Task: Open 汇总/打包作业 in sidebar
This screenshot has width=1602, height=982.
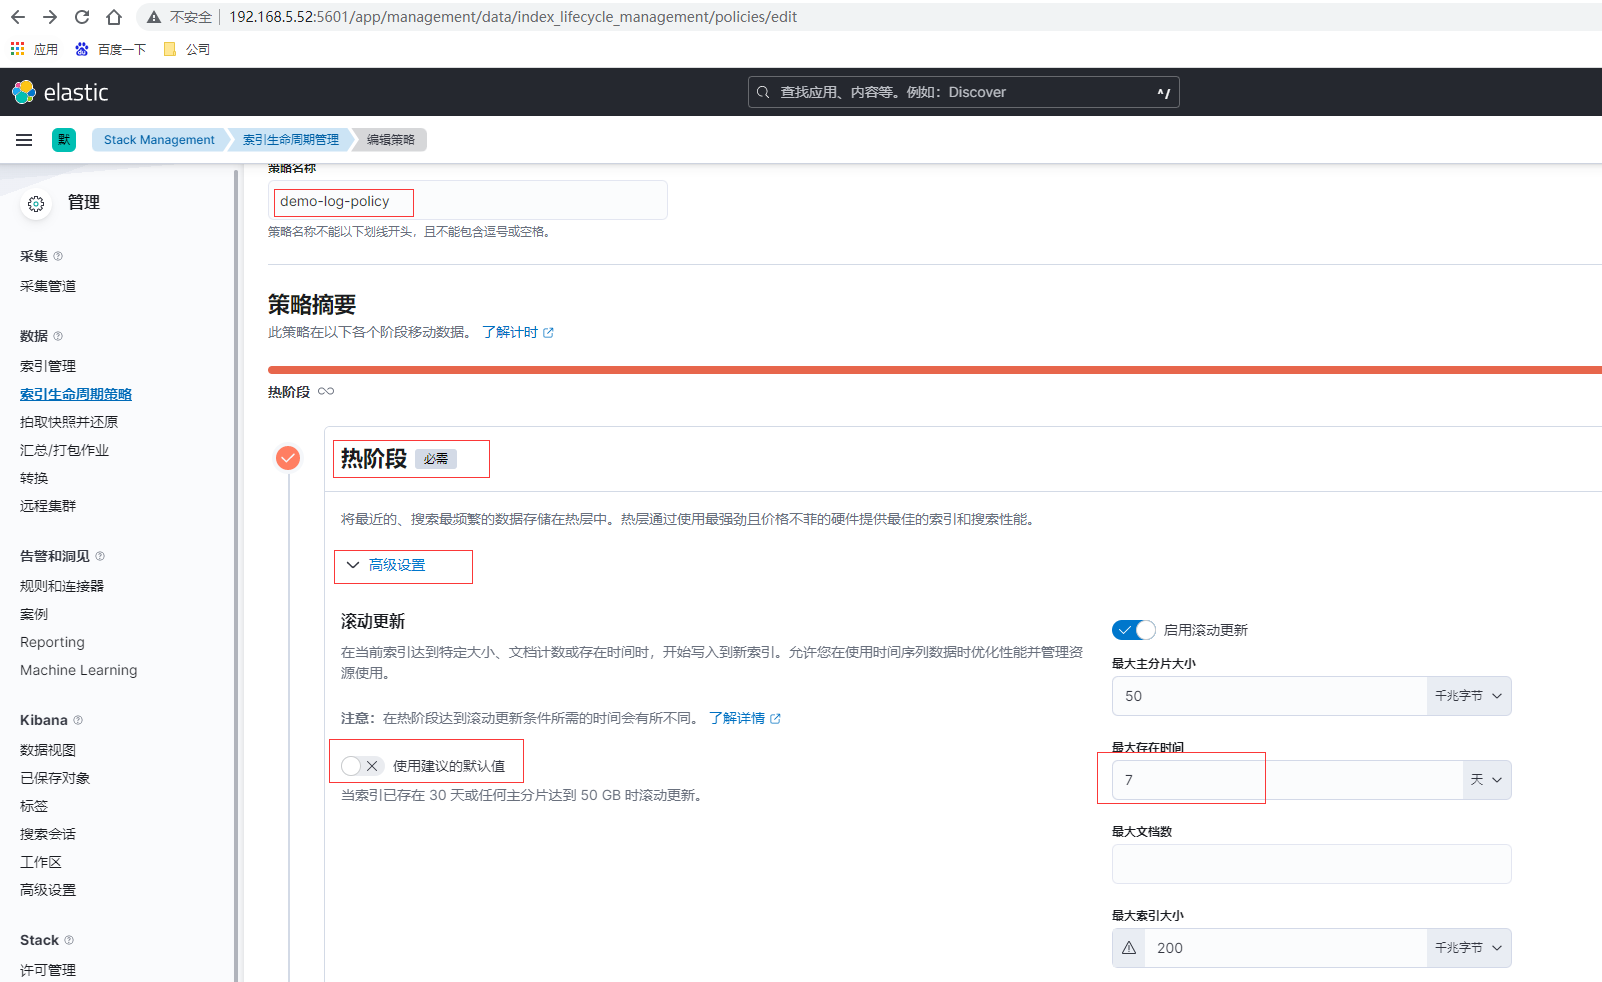Action: tap(65, 450)
